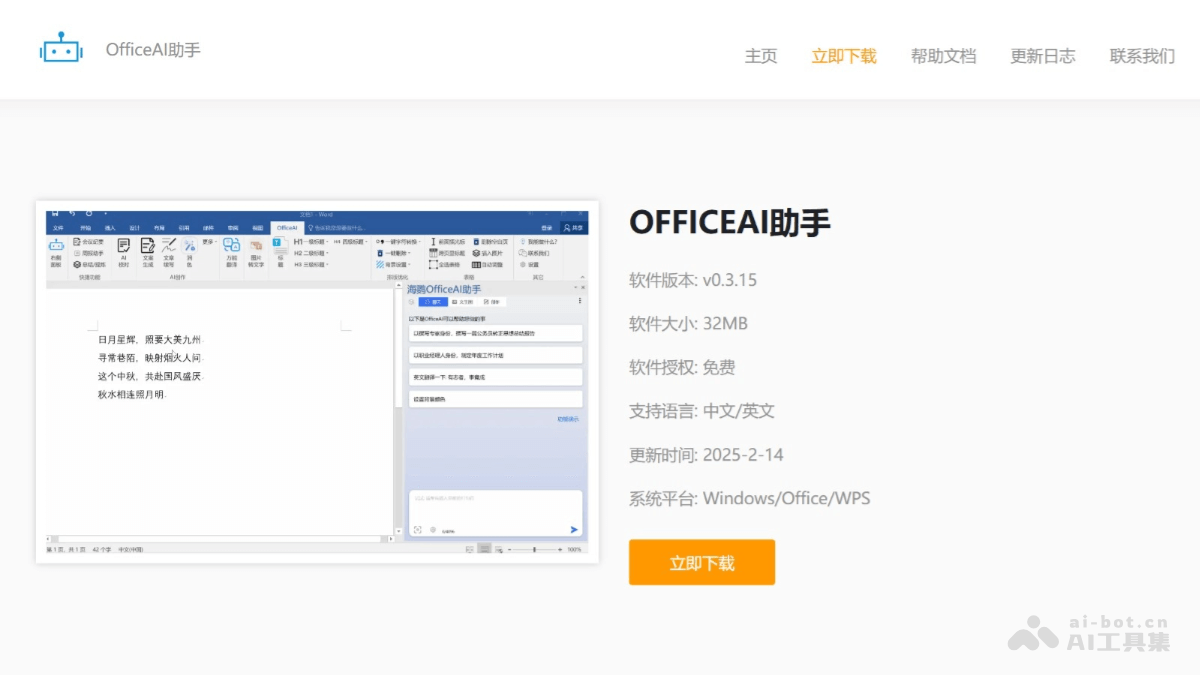Click the OfficeAI助手 robot logo
The height and width of the screenshot is (675, 1200).
[x=61, y=49]
